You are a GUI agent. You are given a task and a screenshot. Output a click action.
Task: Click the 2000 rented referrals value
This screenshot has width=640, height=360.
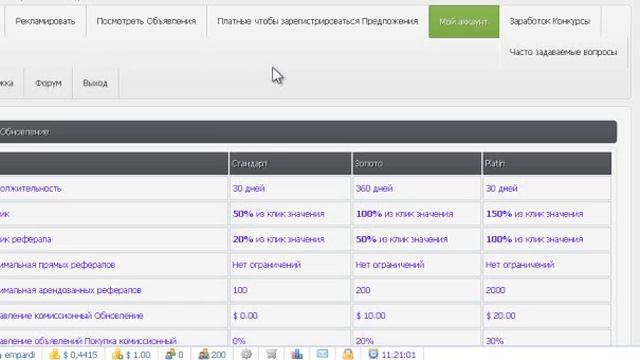point(495,290)
